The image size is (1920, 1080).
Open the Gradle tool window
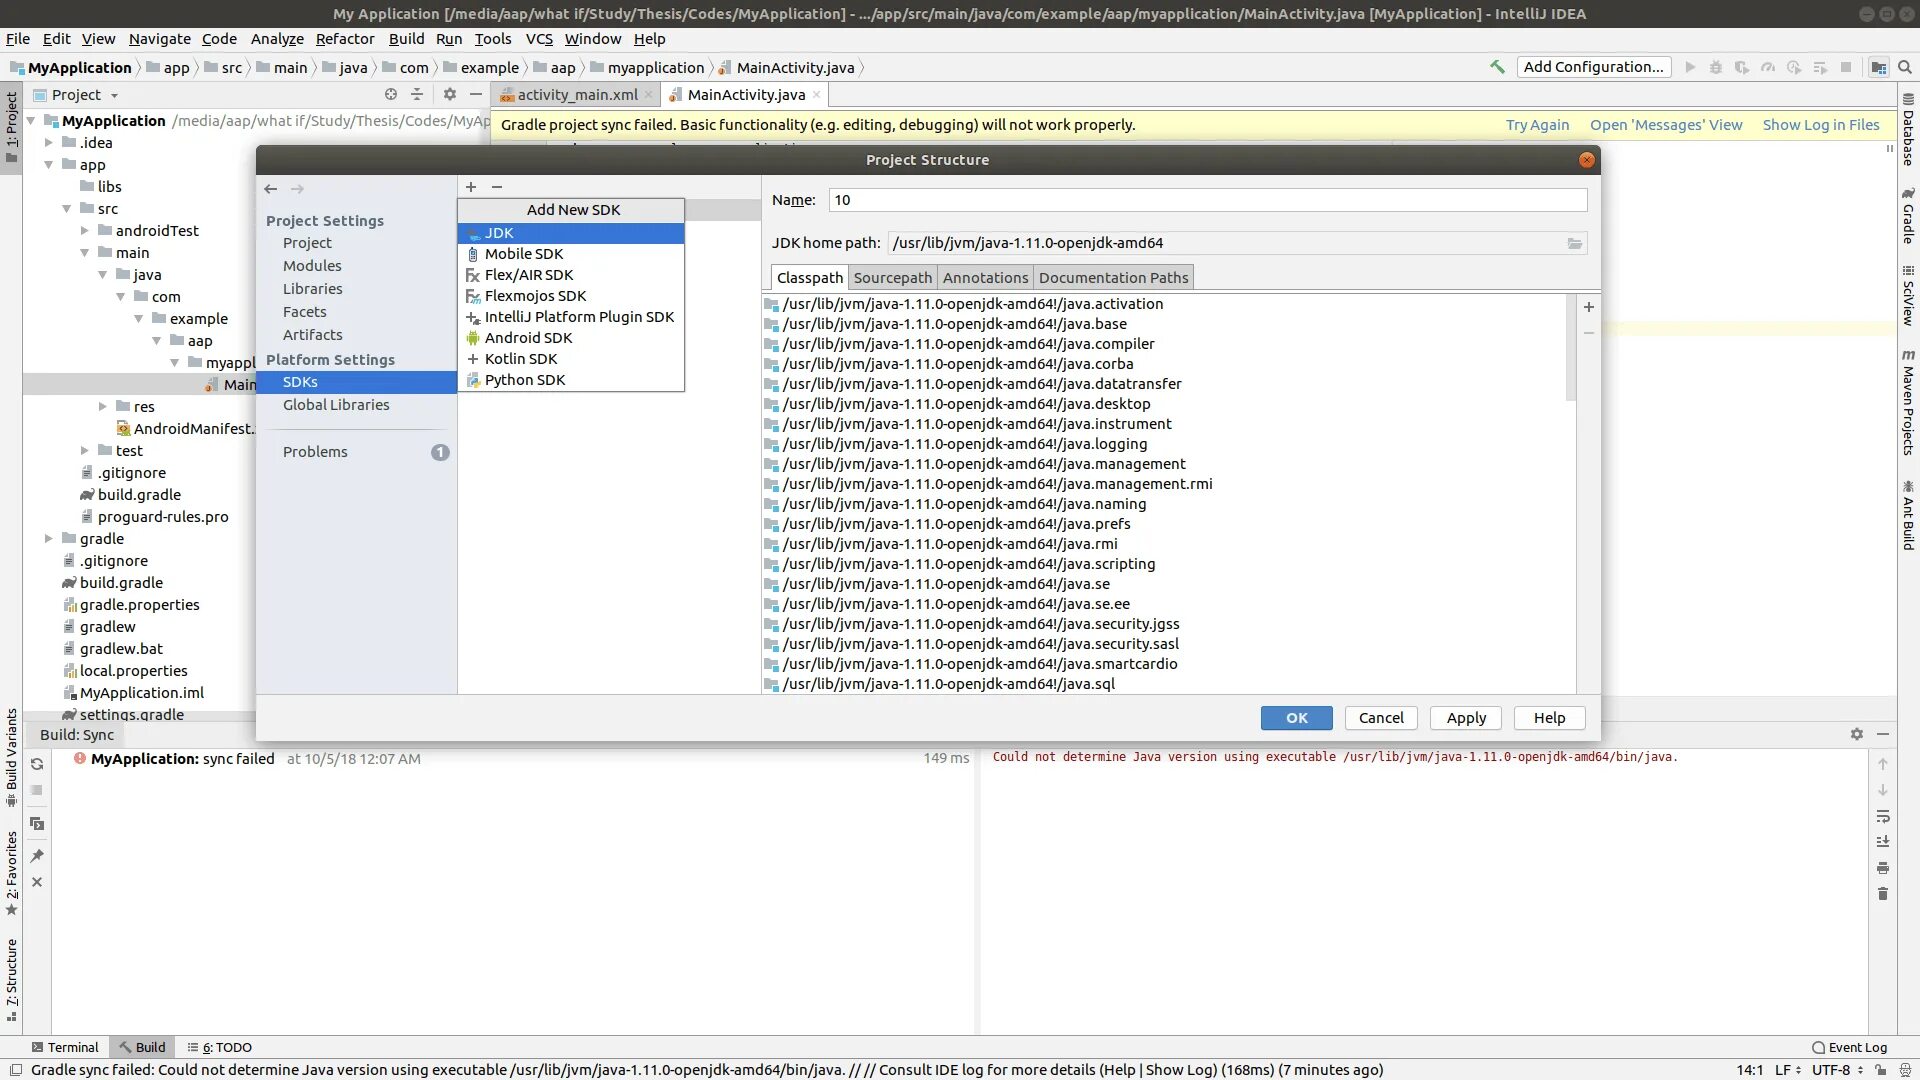point(1908,215)
